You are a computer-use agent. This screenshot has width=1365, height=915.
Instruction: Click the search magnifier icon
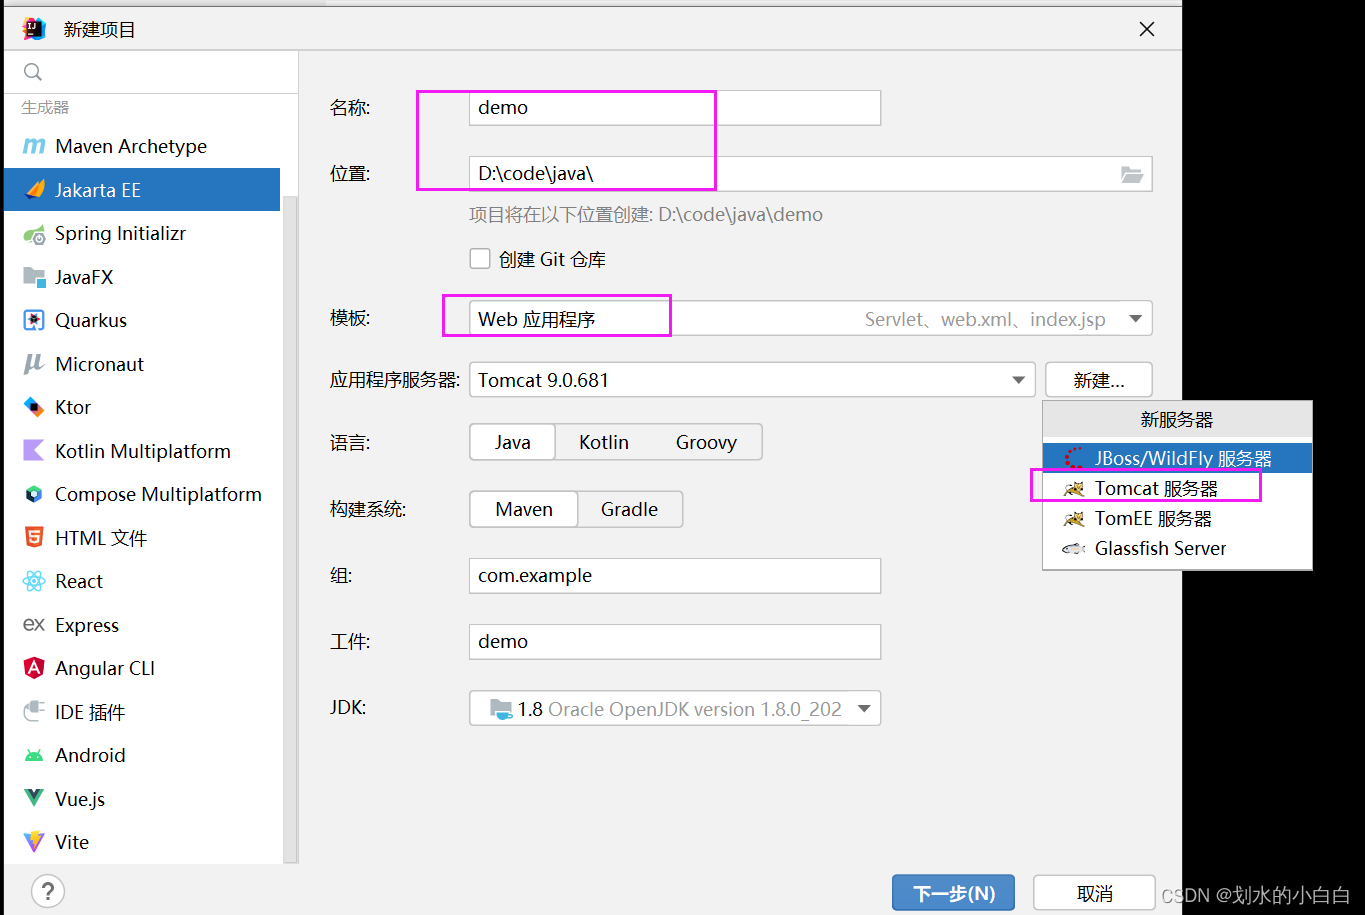point(33,72)
